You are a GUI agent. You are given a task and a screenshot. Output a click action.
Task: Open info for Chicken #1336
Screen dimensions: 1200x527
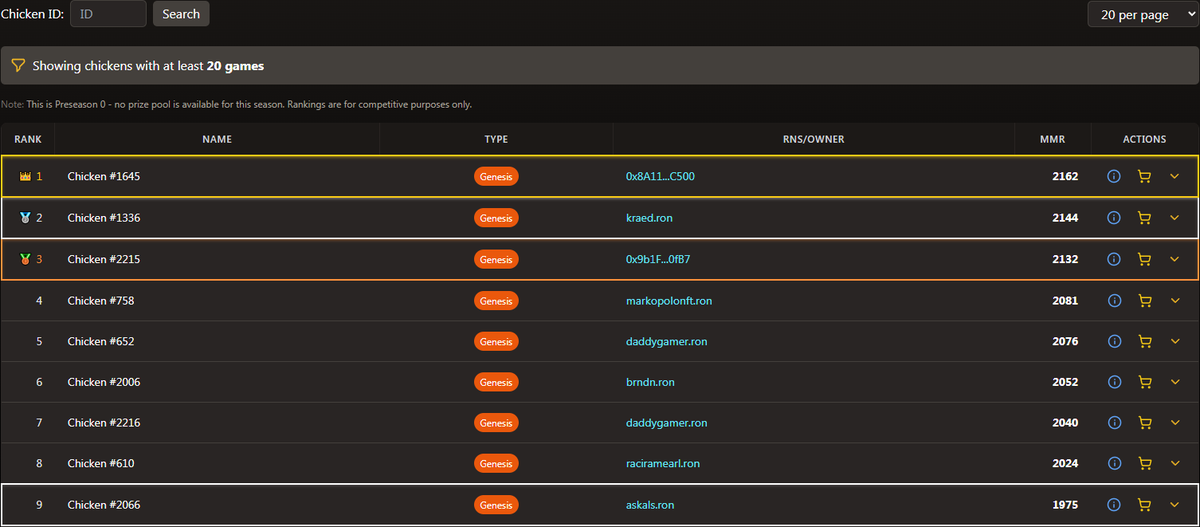pyautogui.click(x=1114, y=218)
